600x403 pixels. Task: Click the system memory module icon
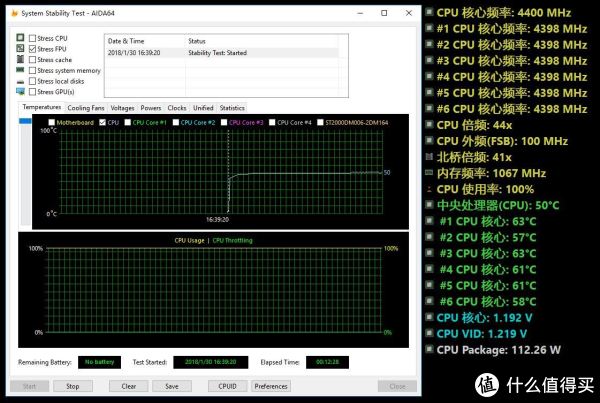coord(20,70)
